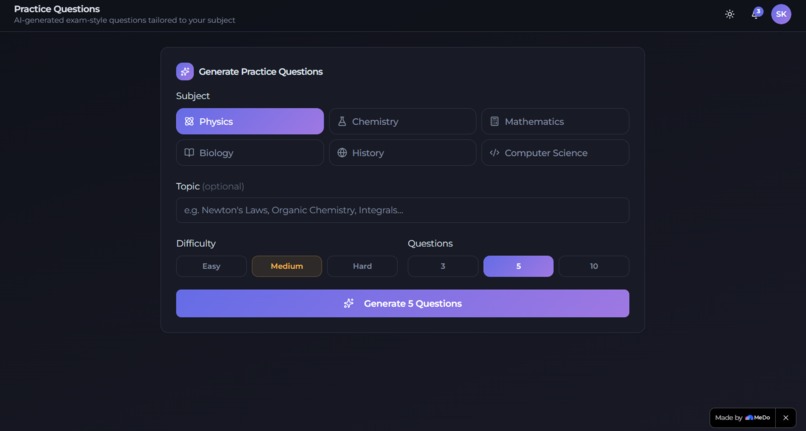The height and width of the screenshot is (431, 806).
Task: Choose 5 questions
Action: tap(518, 266)
